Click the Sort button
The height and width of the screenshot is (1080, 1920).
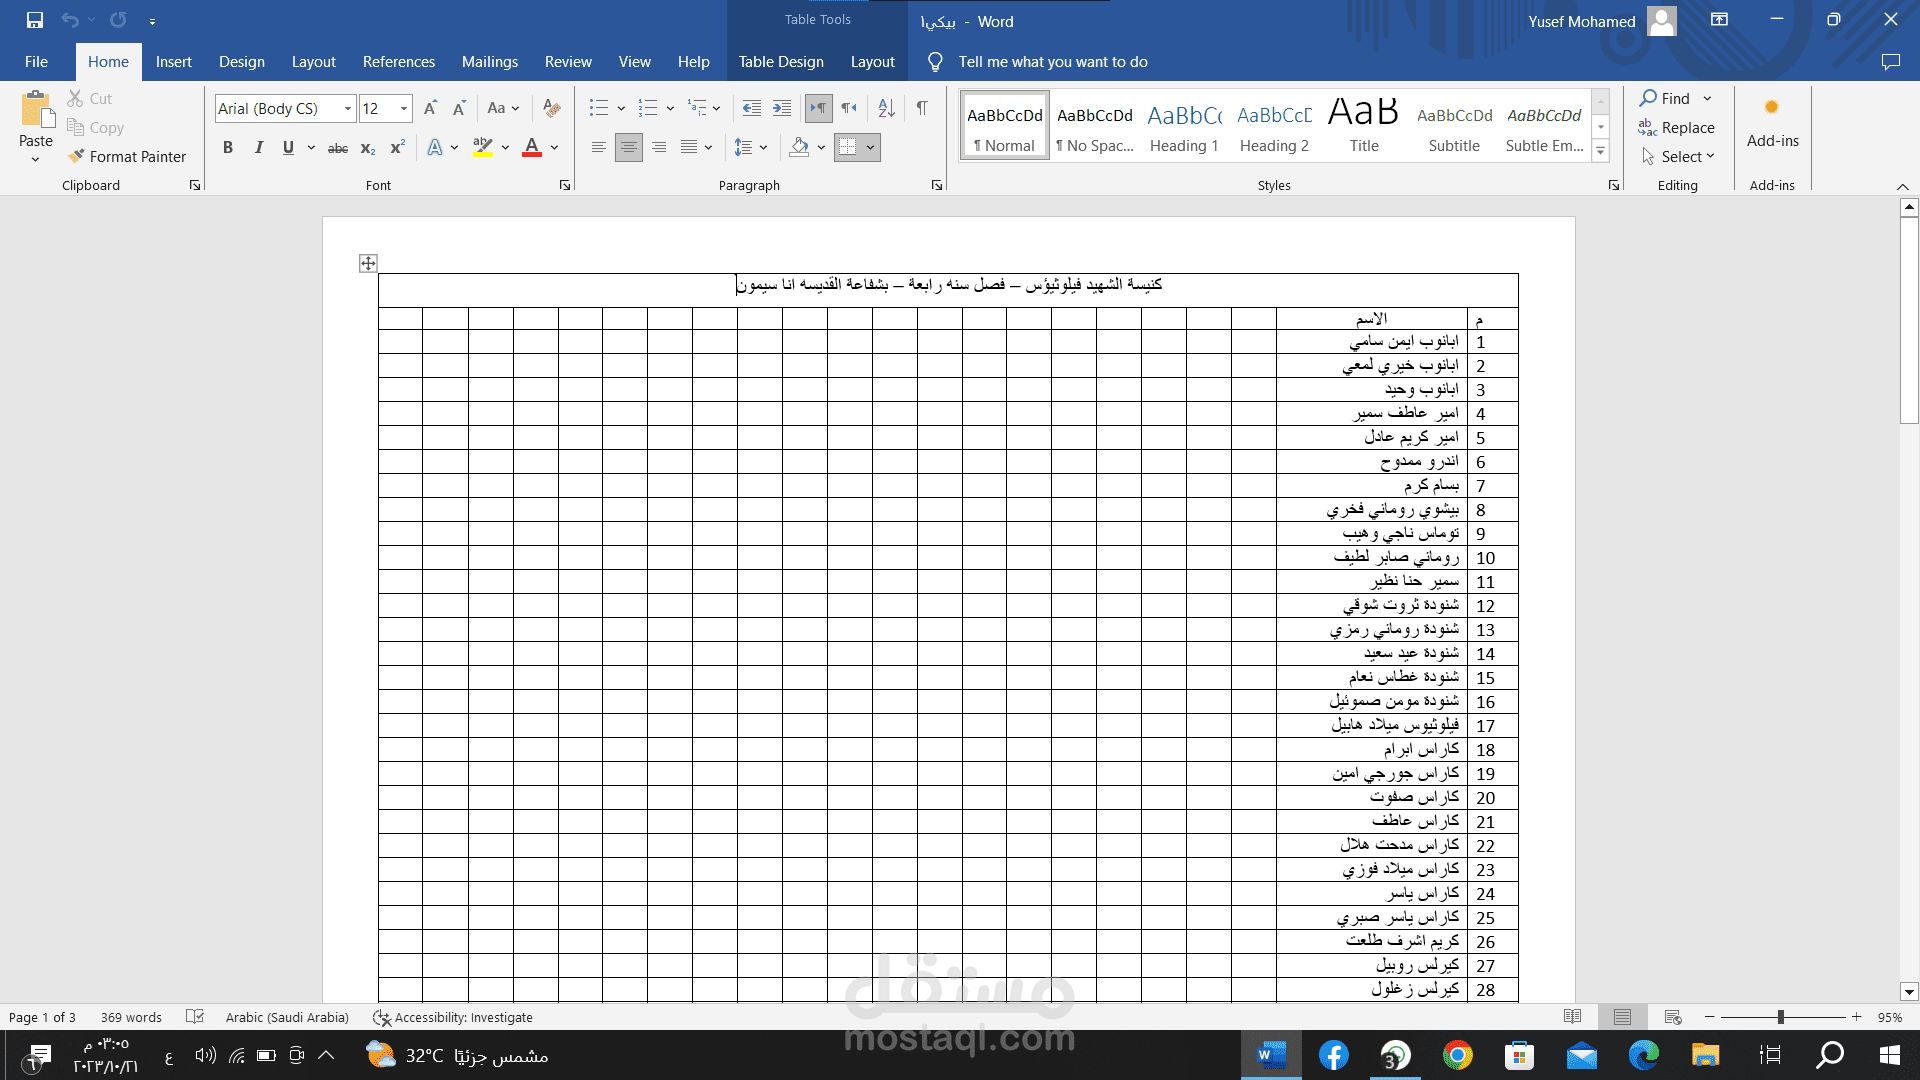886,108
